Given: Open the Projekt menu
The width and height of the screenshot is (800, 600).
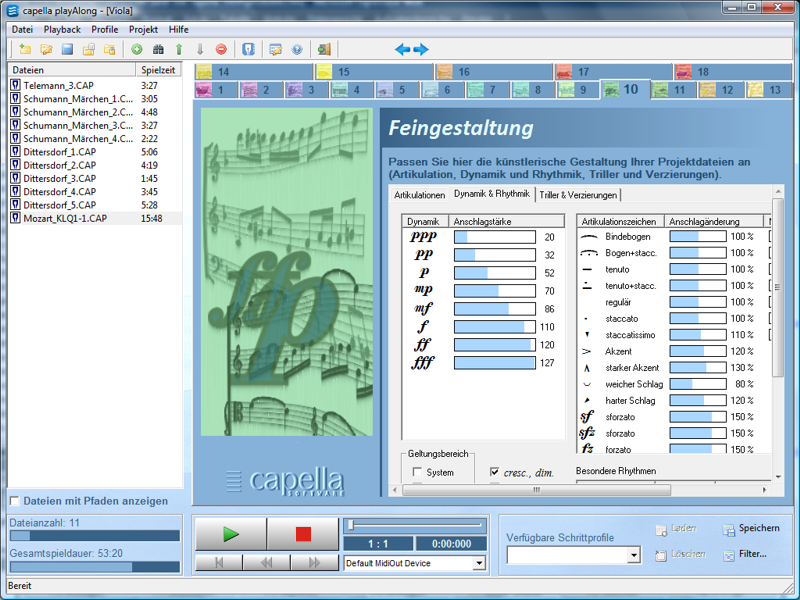Looking at the screenshot, I should coord(143,30).
